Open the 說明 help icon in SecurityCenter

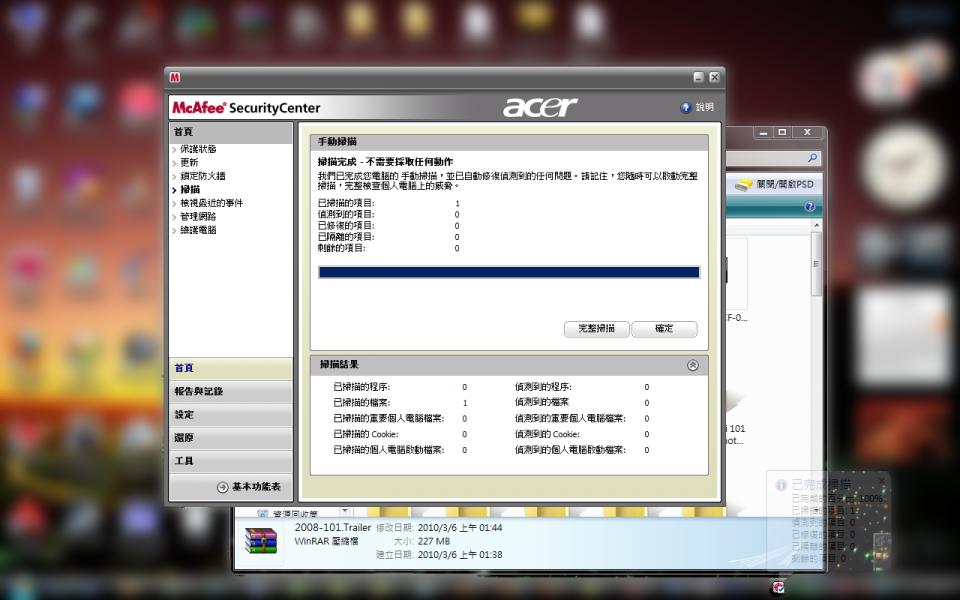pos(686,108)
